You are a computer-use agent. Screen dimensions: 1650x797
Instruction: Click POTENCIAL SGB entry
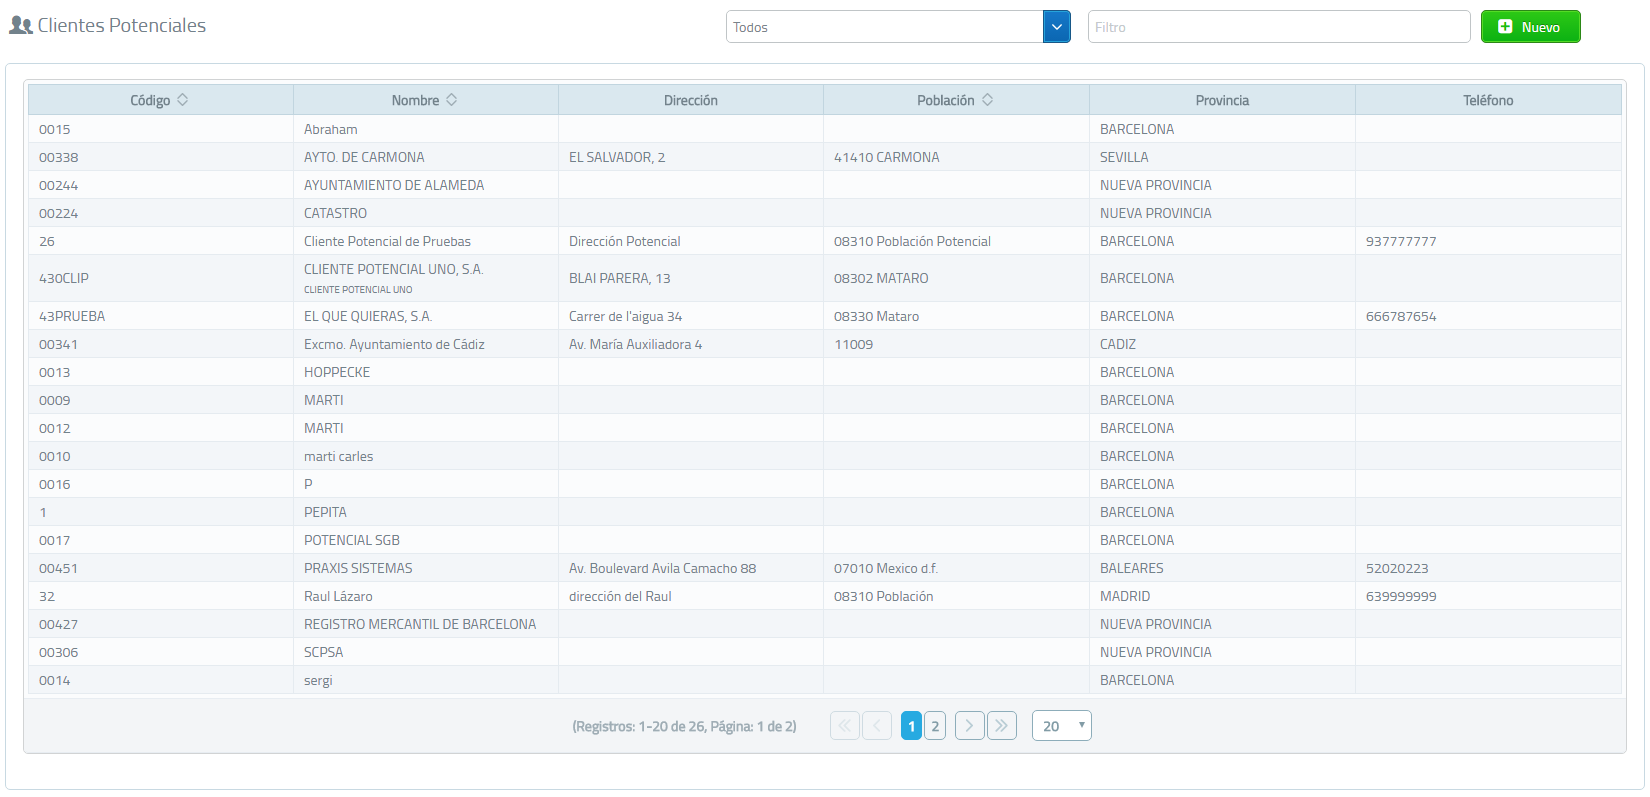coord(352,540)
